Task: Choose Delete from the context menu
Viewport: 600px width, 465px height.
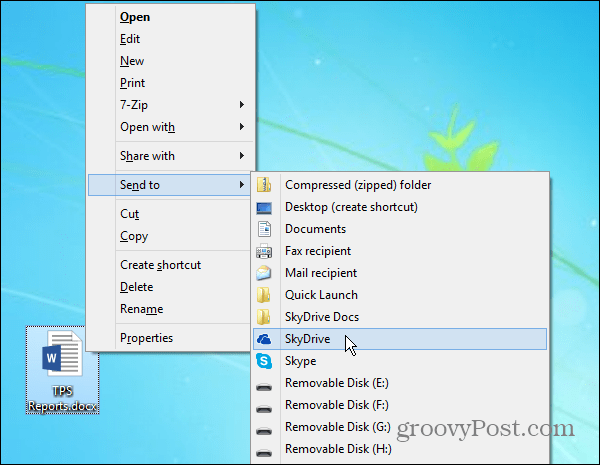Action: click(x=169, y=287)
